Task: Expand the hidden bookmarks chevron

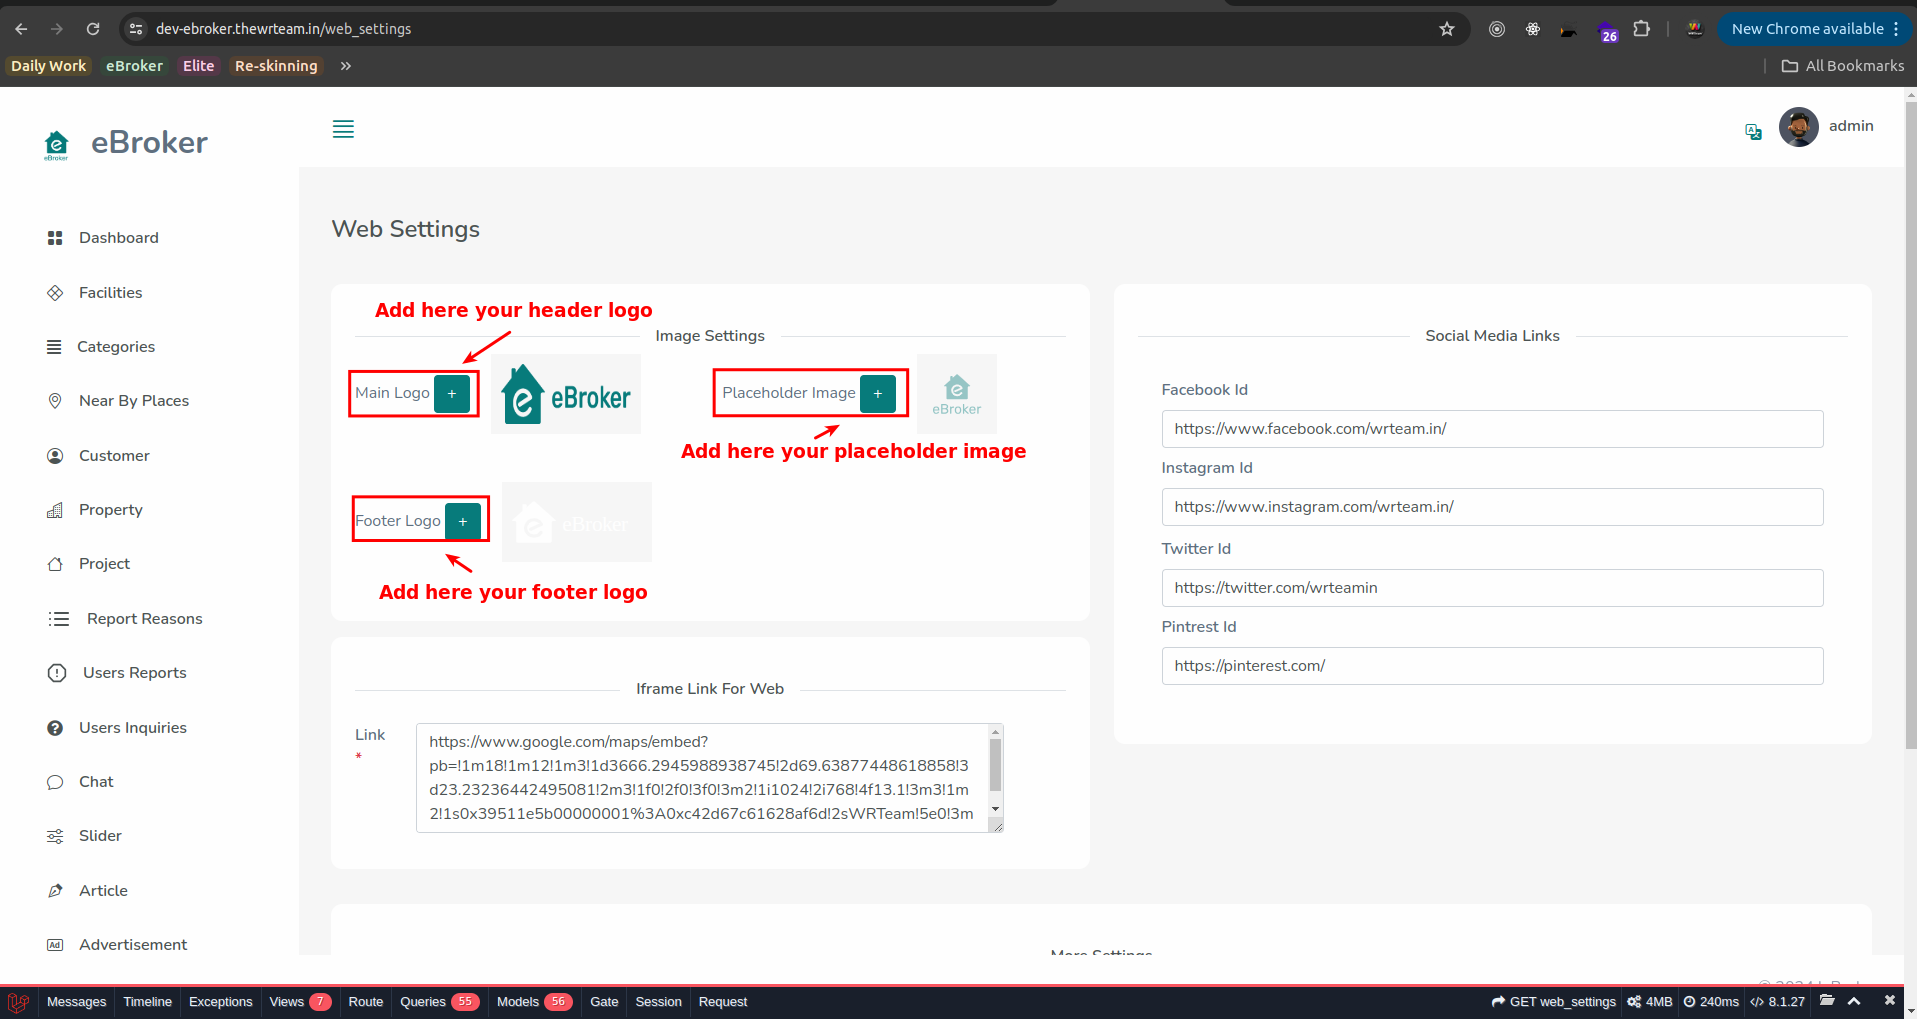Action: point(346,66)
